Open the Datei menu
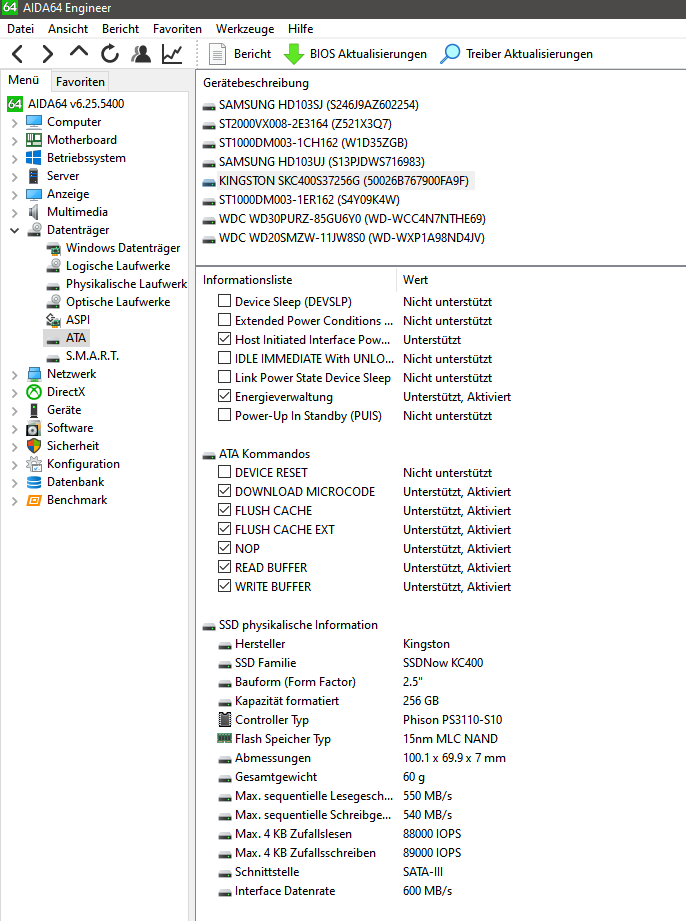The image size is (686, 921). [21, 29]
